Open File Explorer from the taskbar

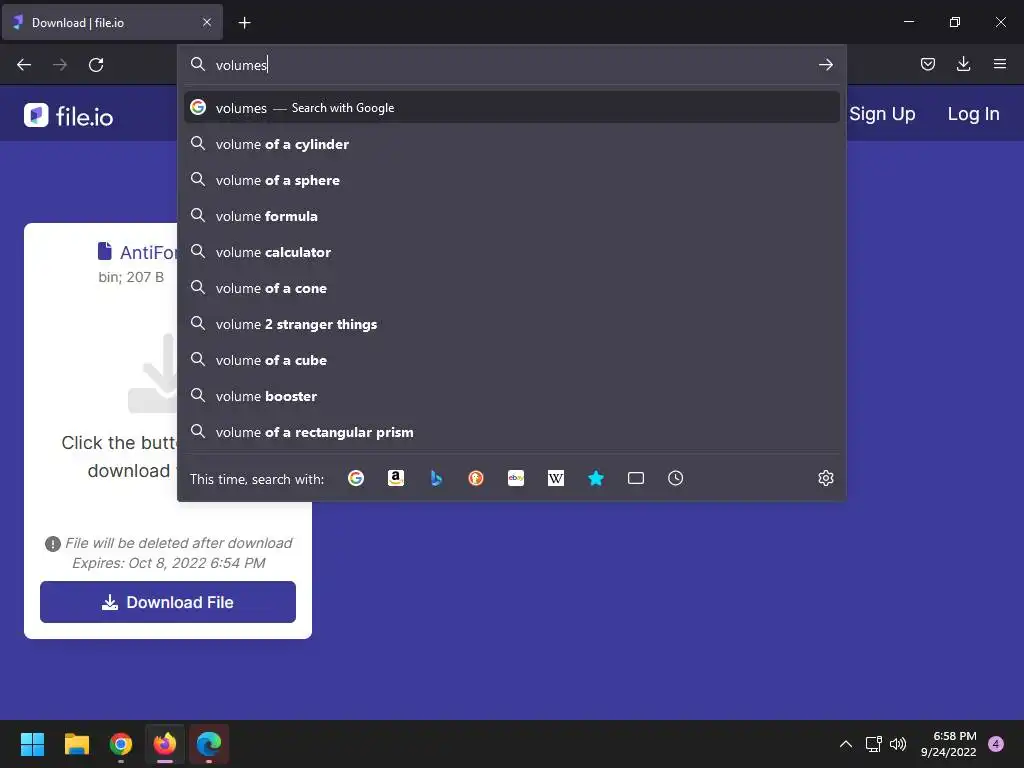click(x=77, y=744)
